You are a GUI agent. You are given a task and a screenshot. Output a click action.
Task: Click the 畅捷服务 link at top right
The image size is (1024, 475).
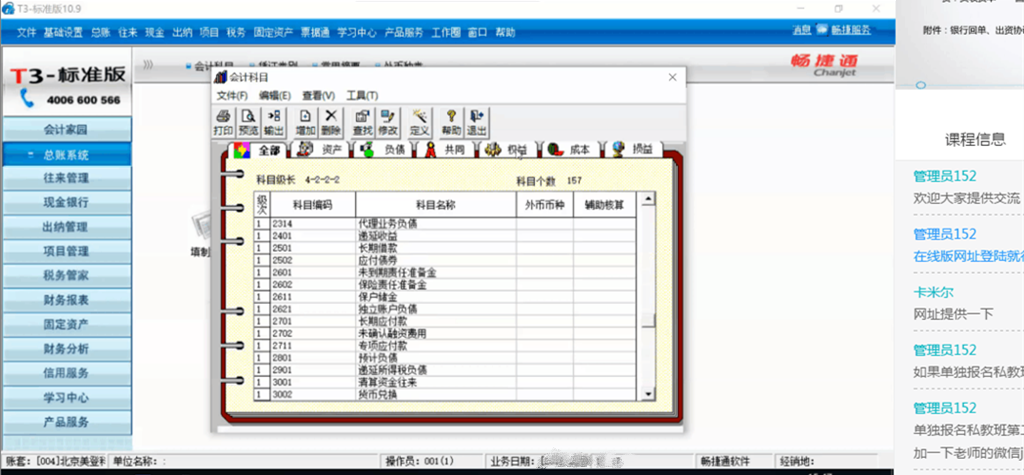851,31
